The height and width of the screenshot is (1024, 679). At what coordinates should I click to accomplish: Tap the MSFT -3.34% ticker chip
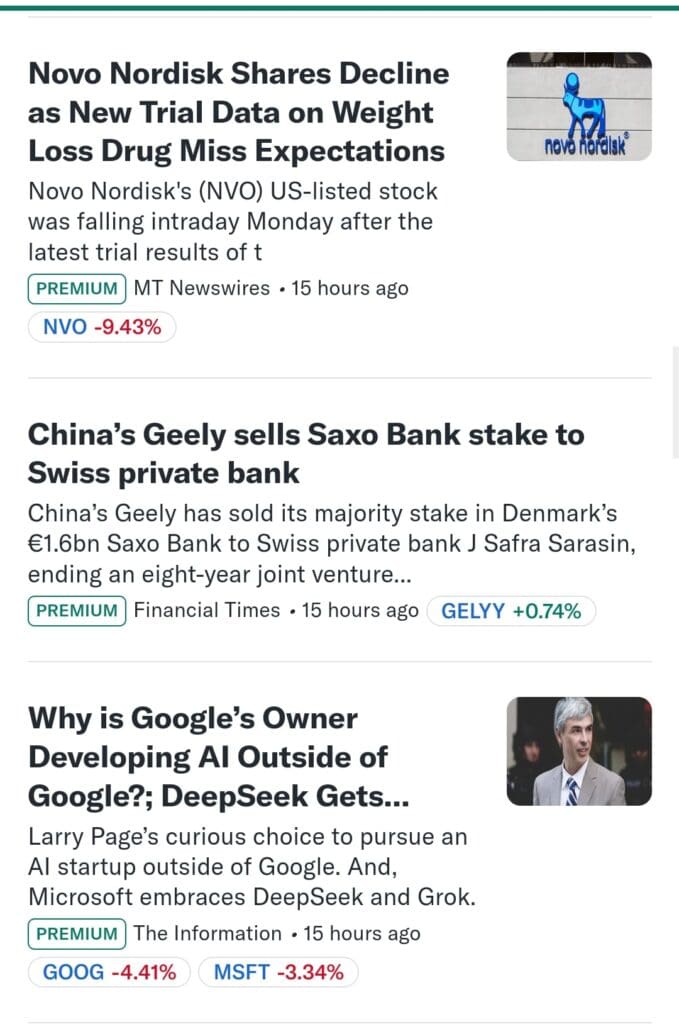pyautogui.click(x=277, y=971)
